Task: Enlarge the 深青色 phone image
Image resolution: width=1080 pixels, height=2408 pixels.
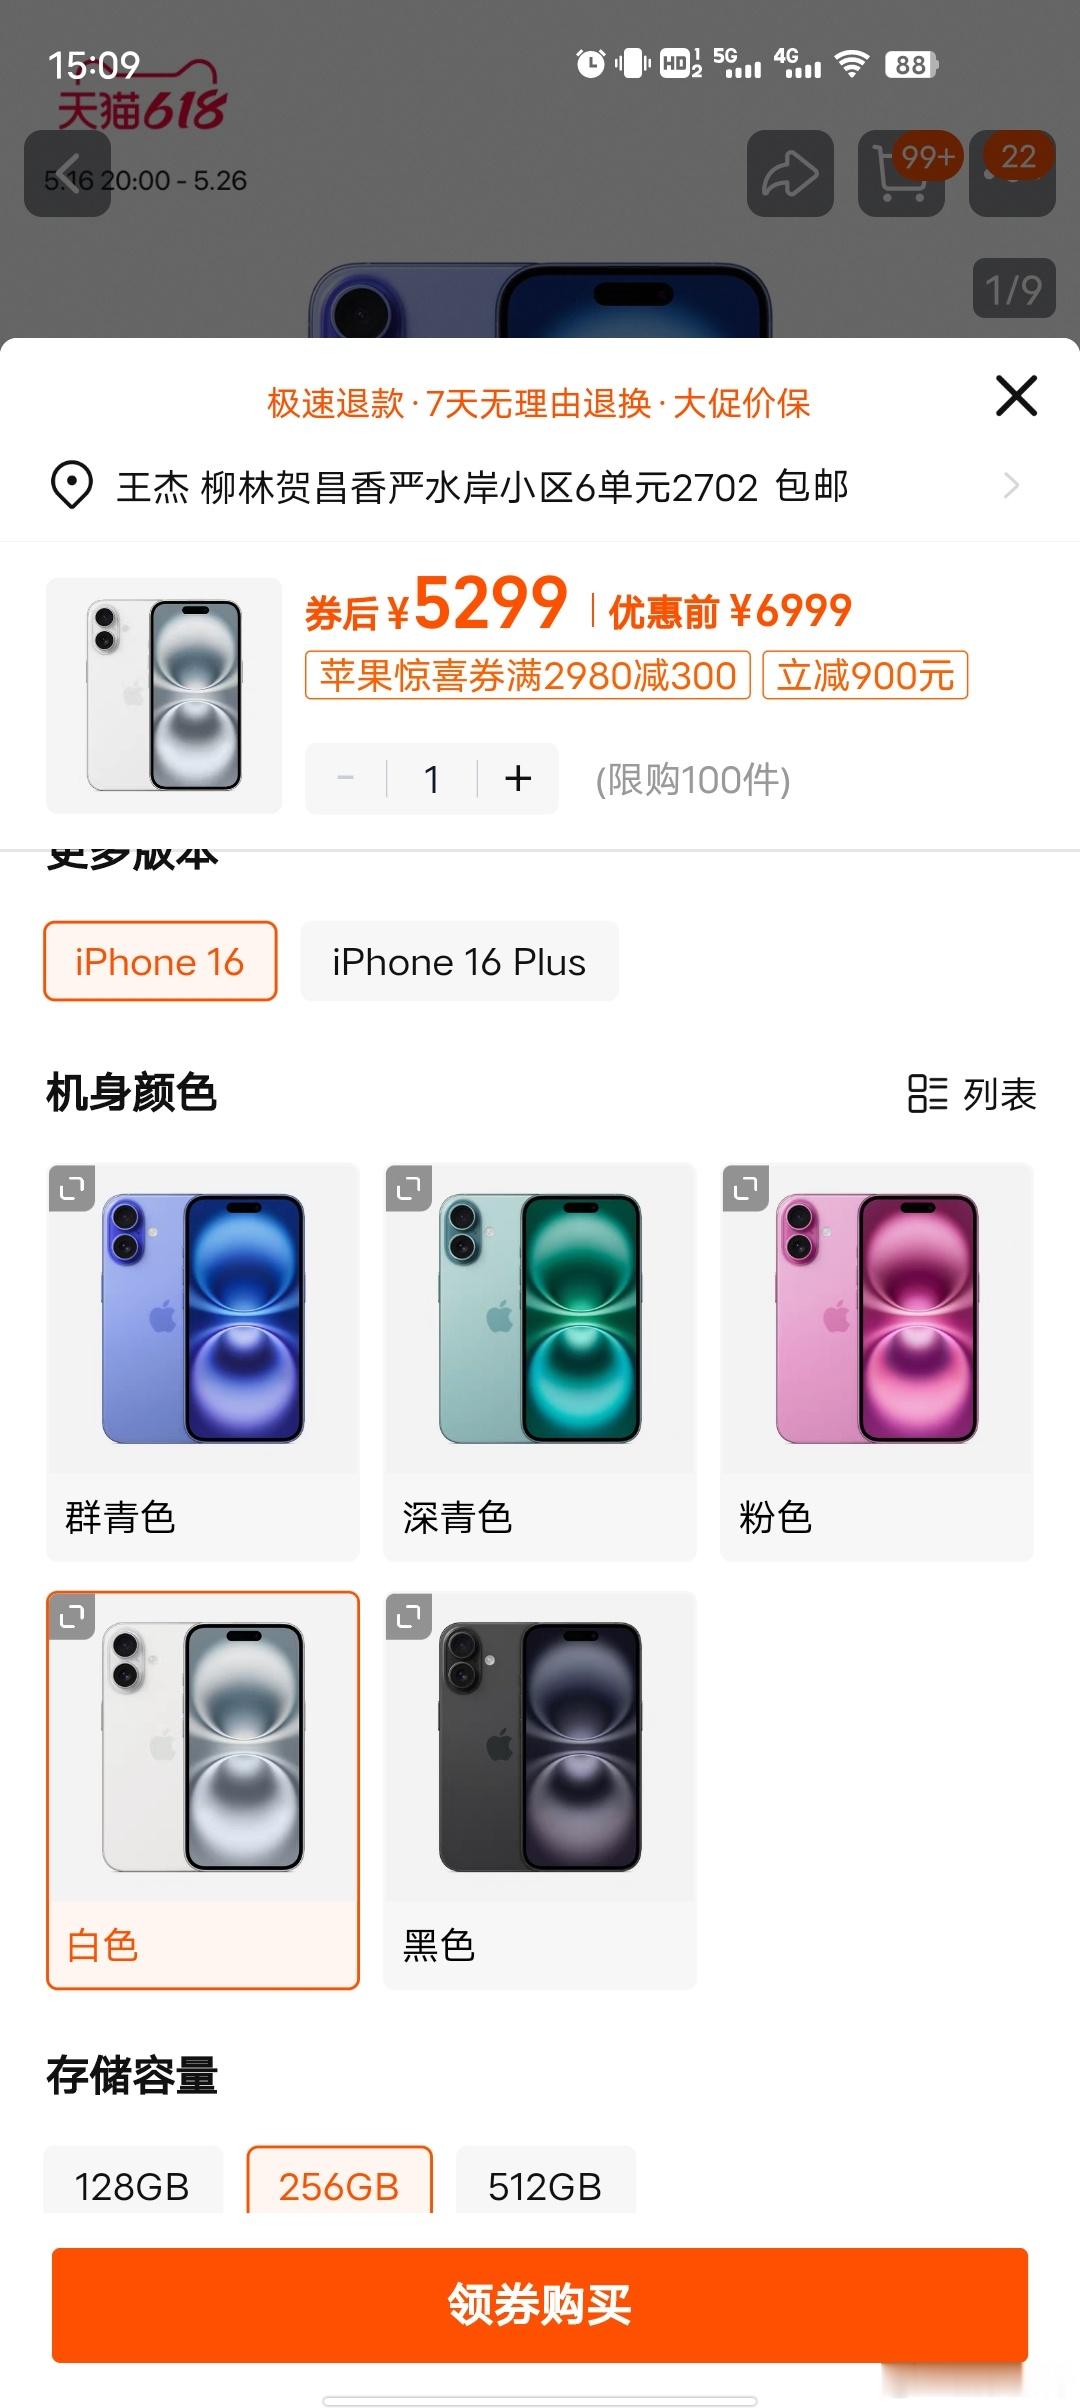Action: tap(409, 1188)
